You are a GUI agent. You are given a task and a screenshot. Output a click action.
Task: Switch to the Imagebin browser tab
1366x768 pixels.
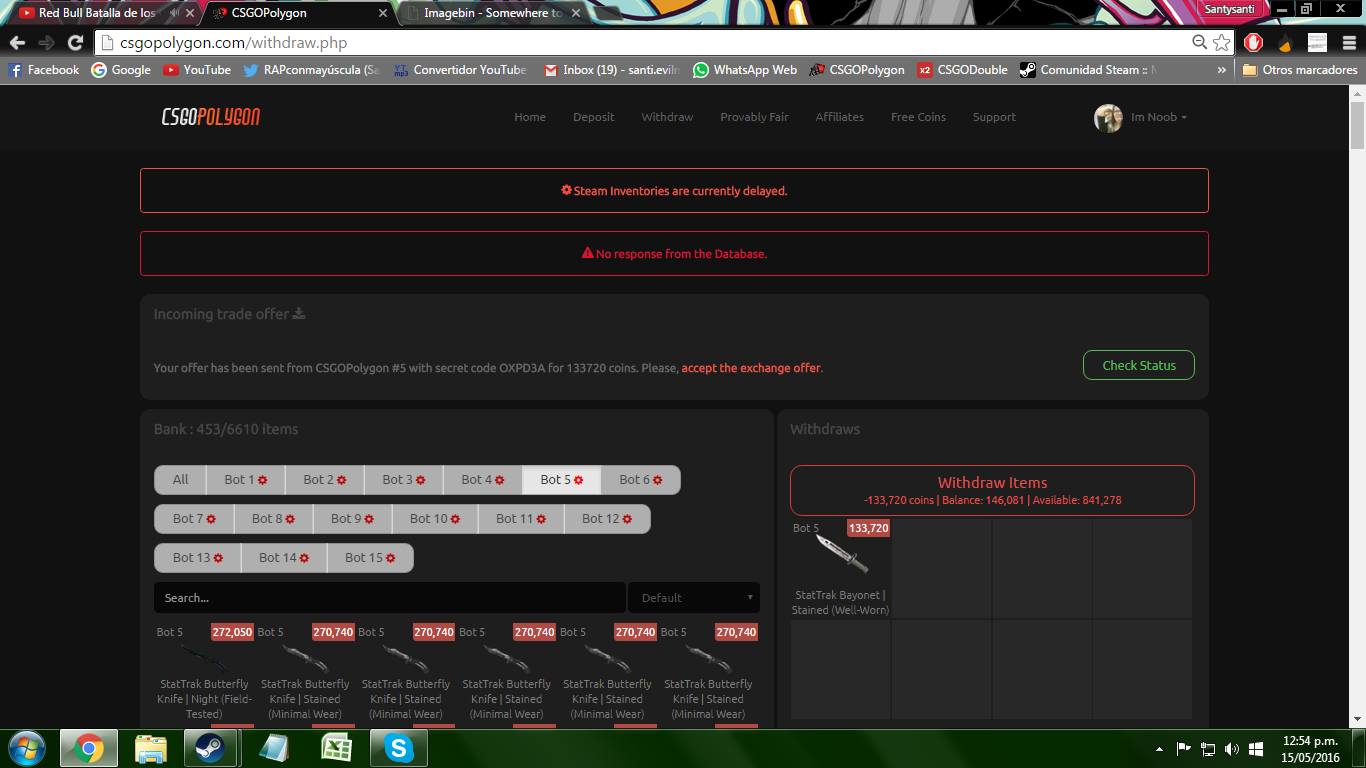[490, 13]
